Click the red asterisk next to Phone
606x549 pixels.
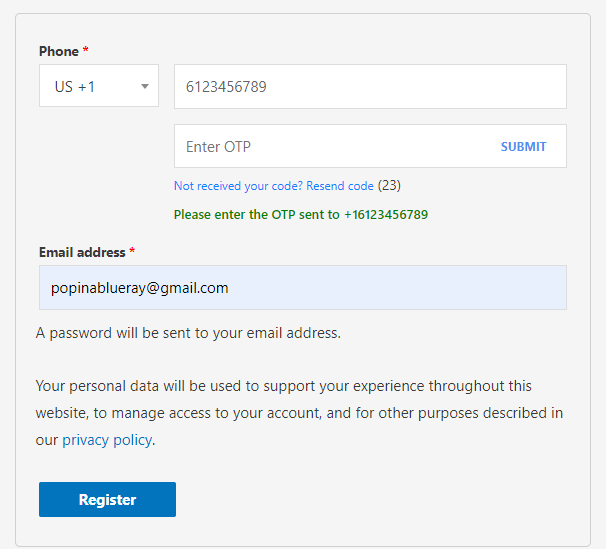coord(86,51)
